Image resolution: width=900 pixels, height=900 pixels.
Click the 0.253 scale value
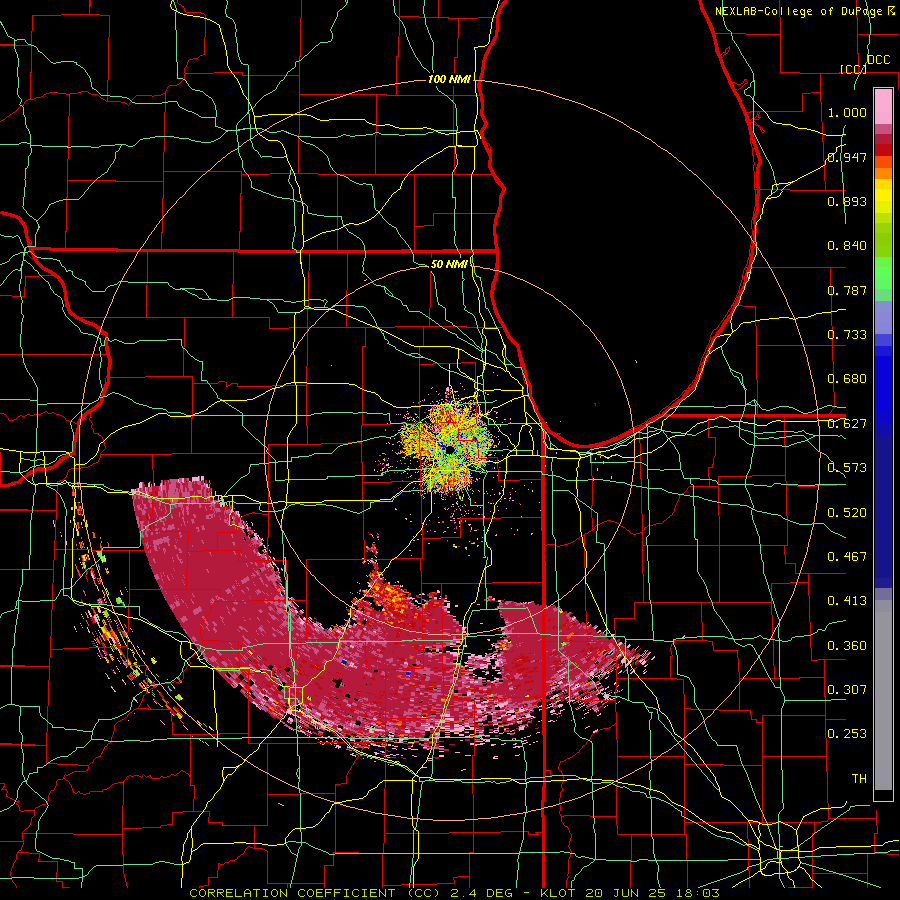click(847, 734)
